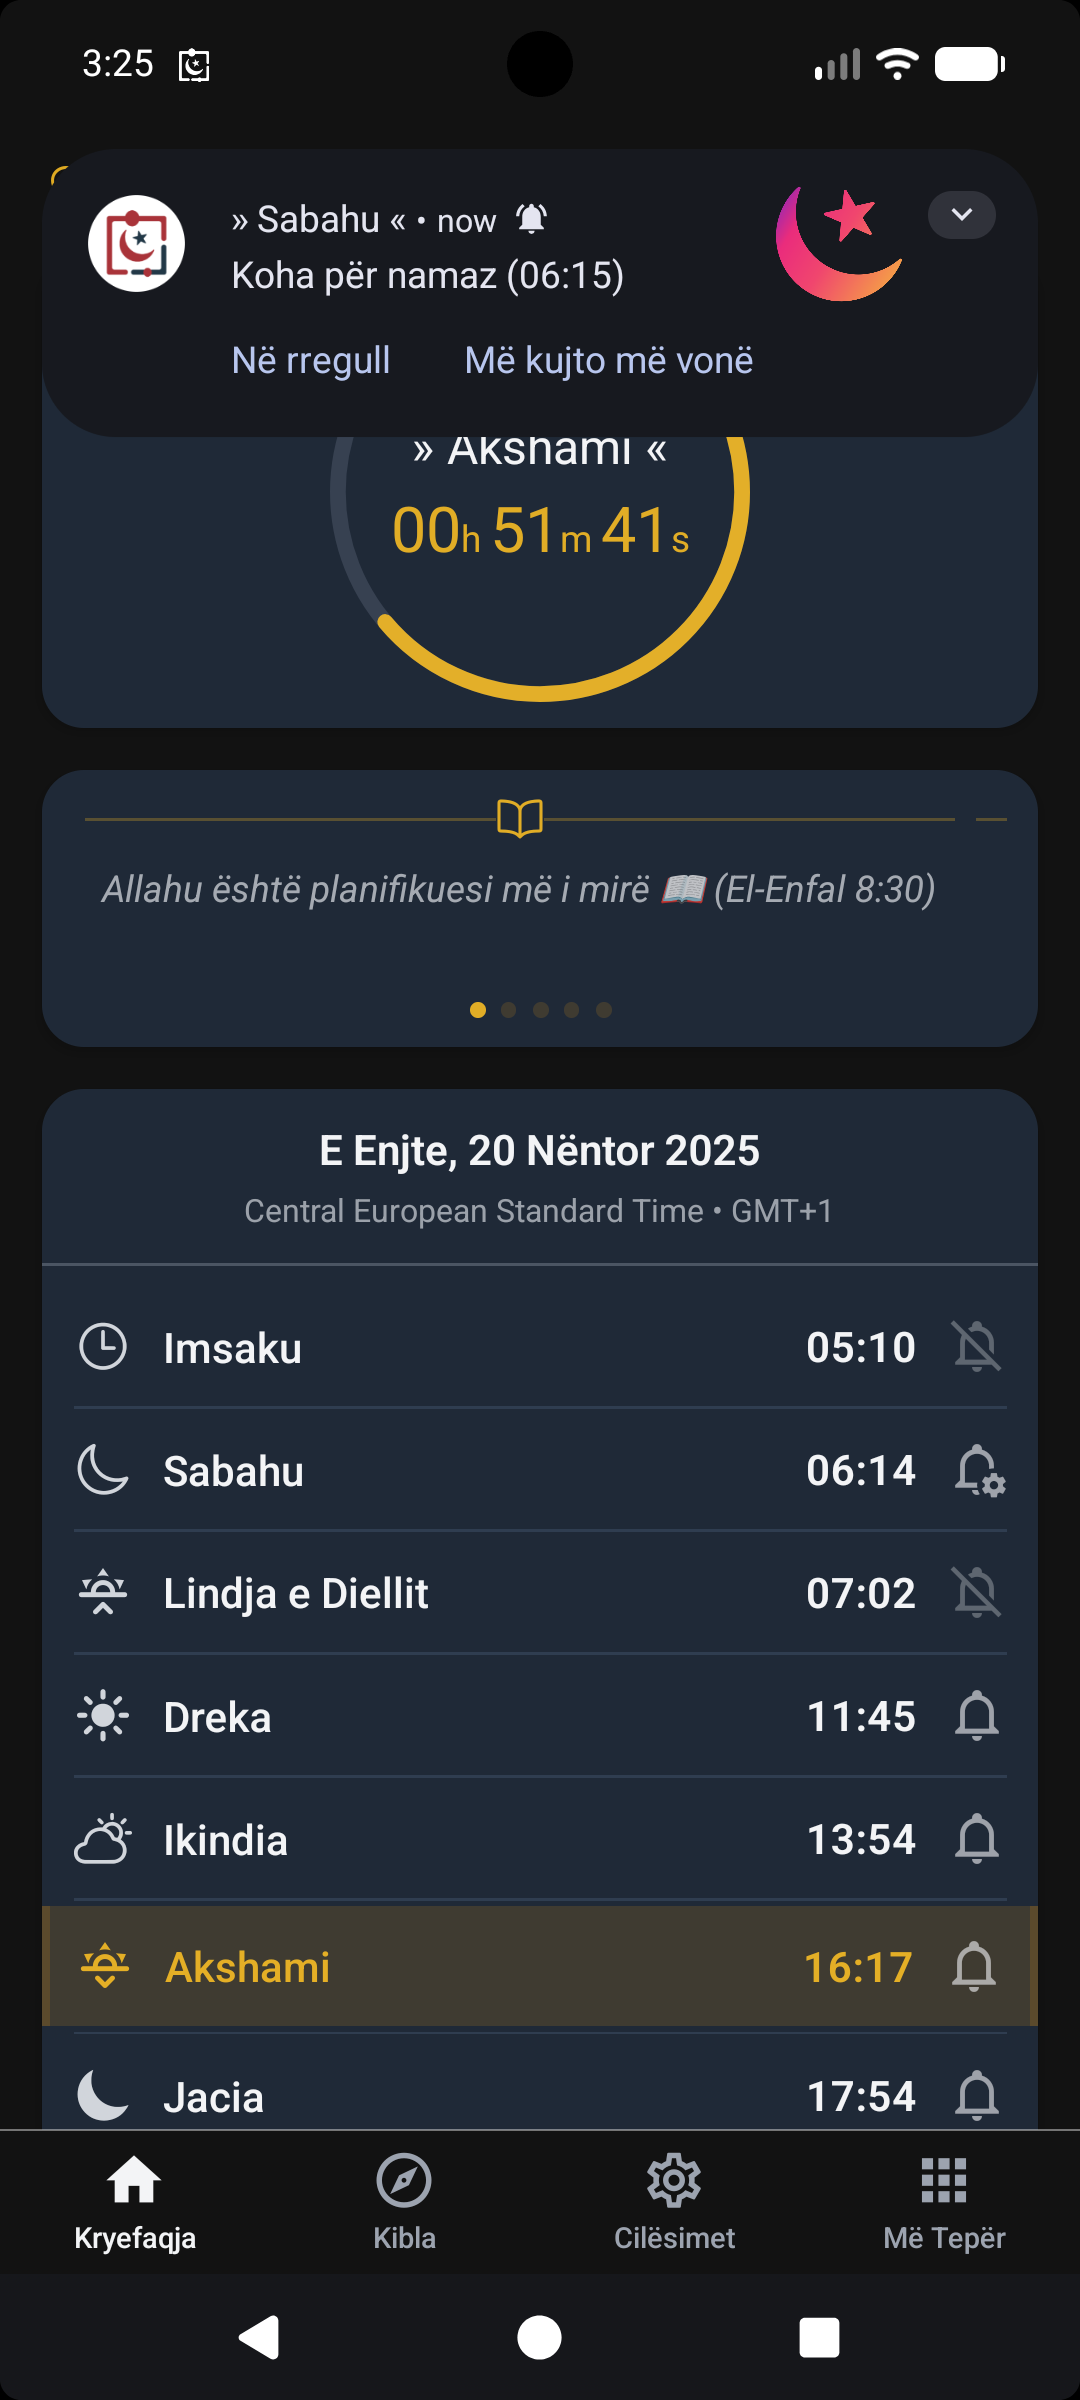Tap the Jacia notification bell icon
The width and height of the screenshot is (1080, 2400).
(x=976, y=2096)
